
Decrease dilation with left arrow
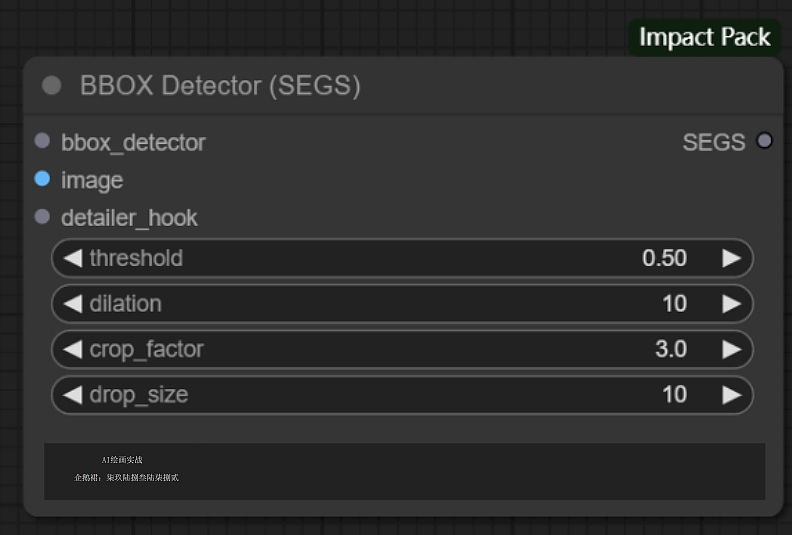[x=72, y=303]
